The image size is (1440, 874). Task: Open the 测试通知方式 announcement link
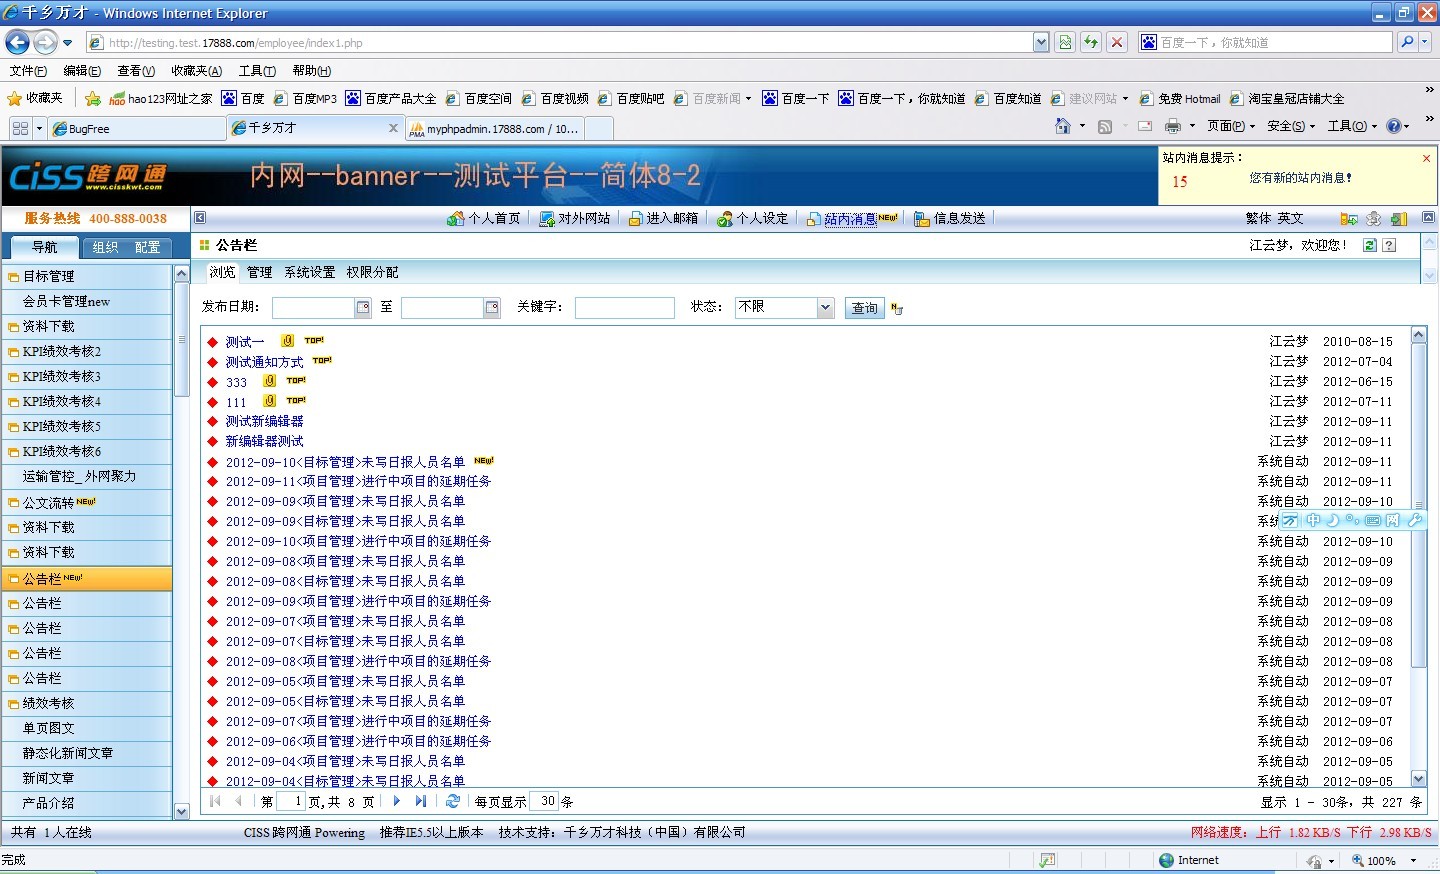tap(264, 362)
